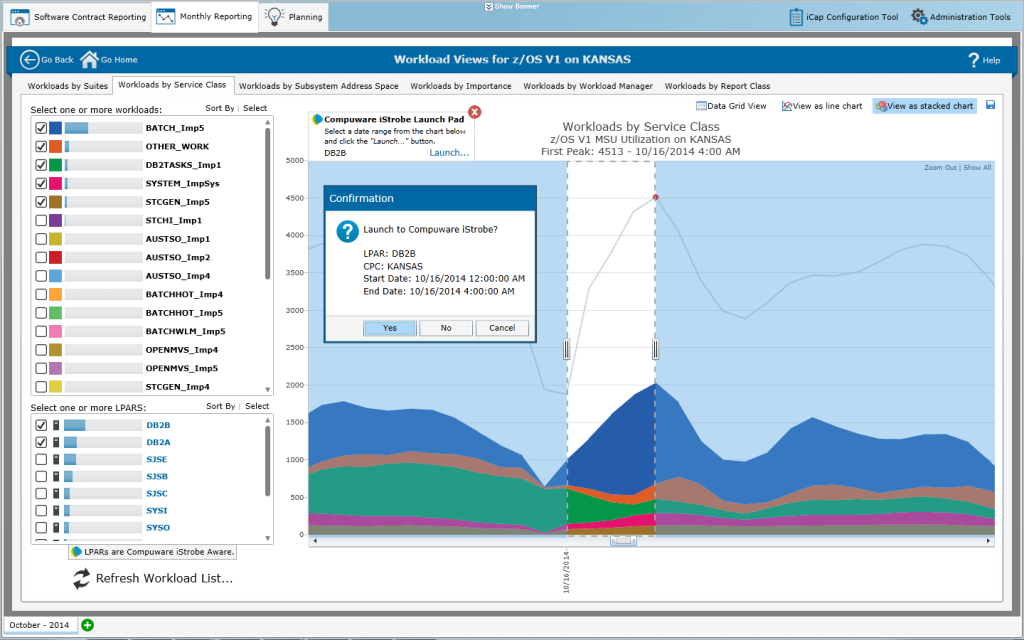Click the Data Grid View icon
Image resolution: width=1024 pixels, height=640 pixels.
pos(701,106)
